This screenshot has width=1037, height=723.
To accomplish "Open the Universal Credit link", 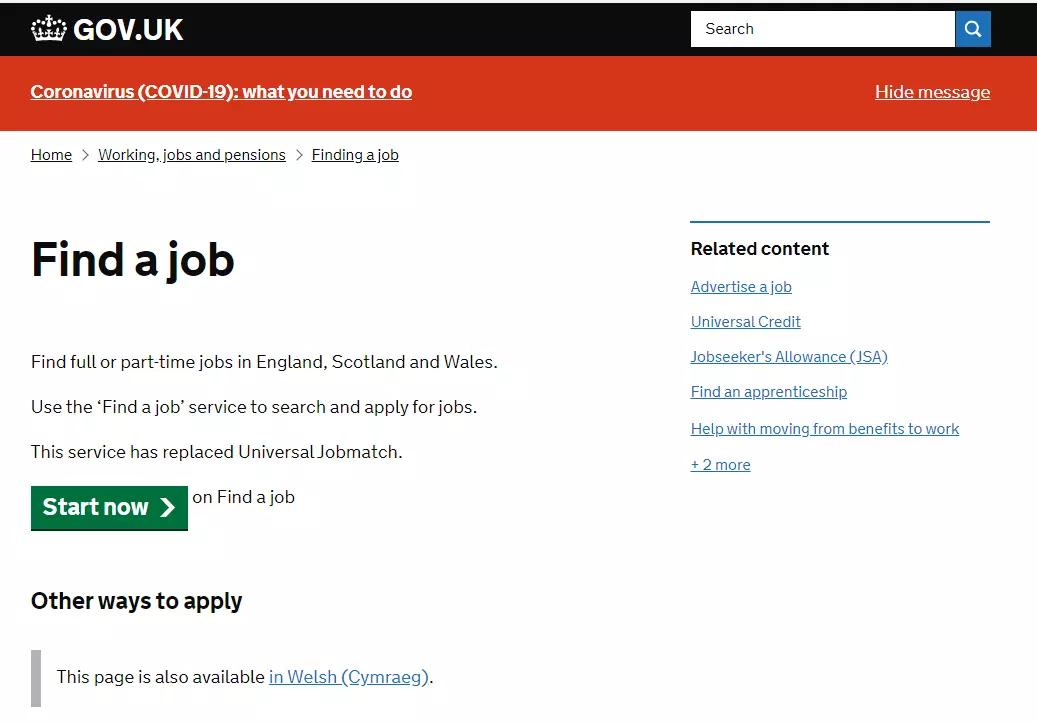I will click(745, 322).
